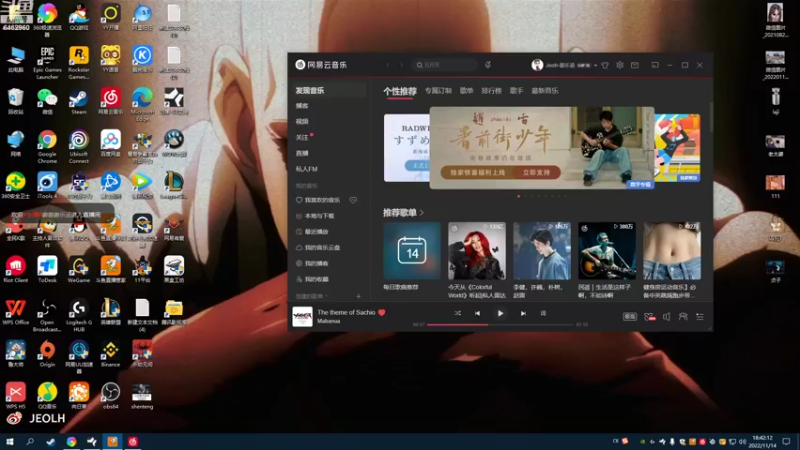
Task: Seek within the song progress bar
Action: tap(500, 324)
